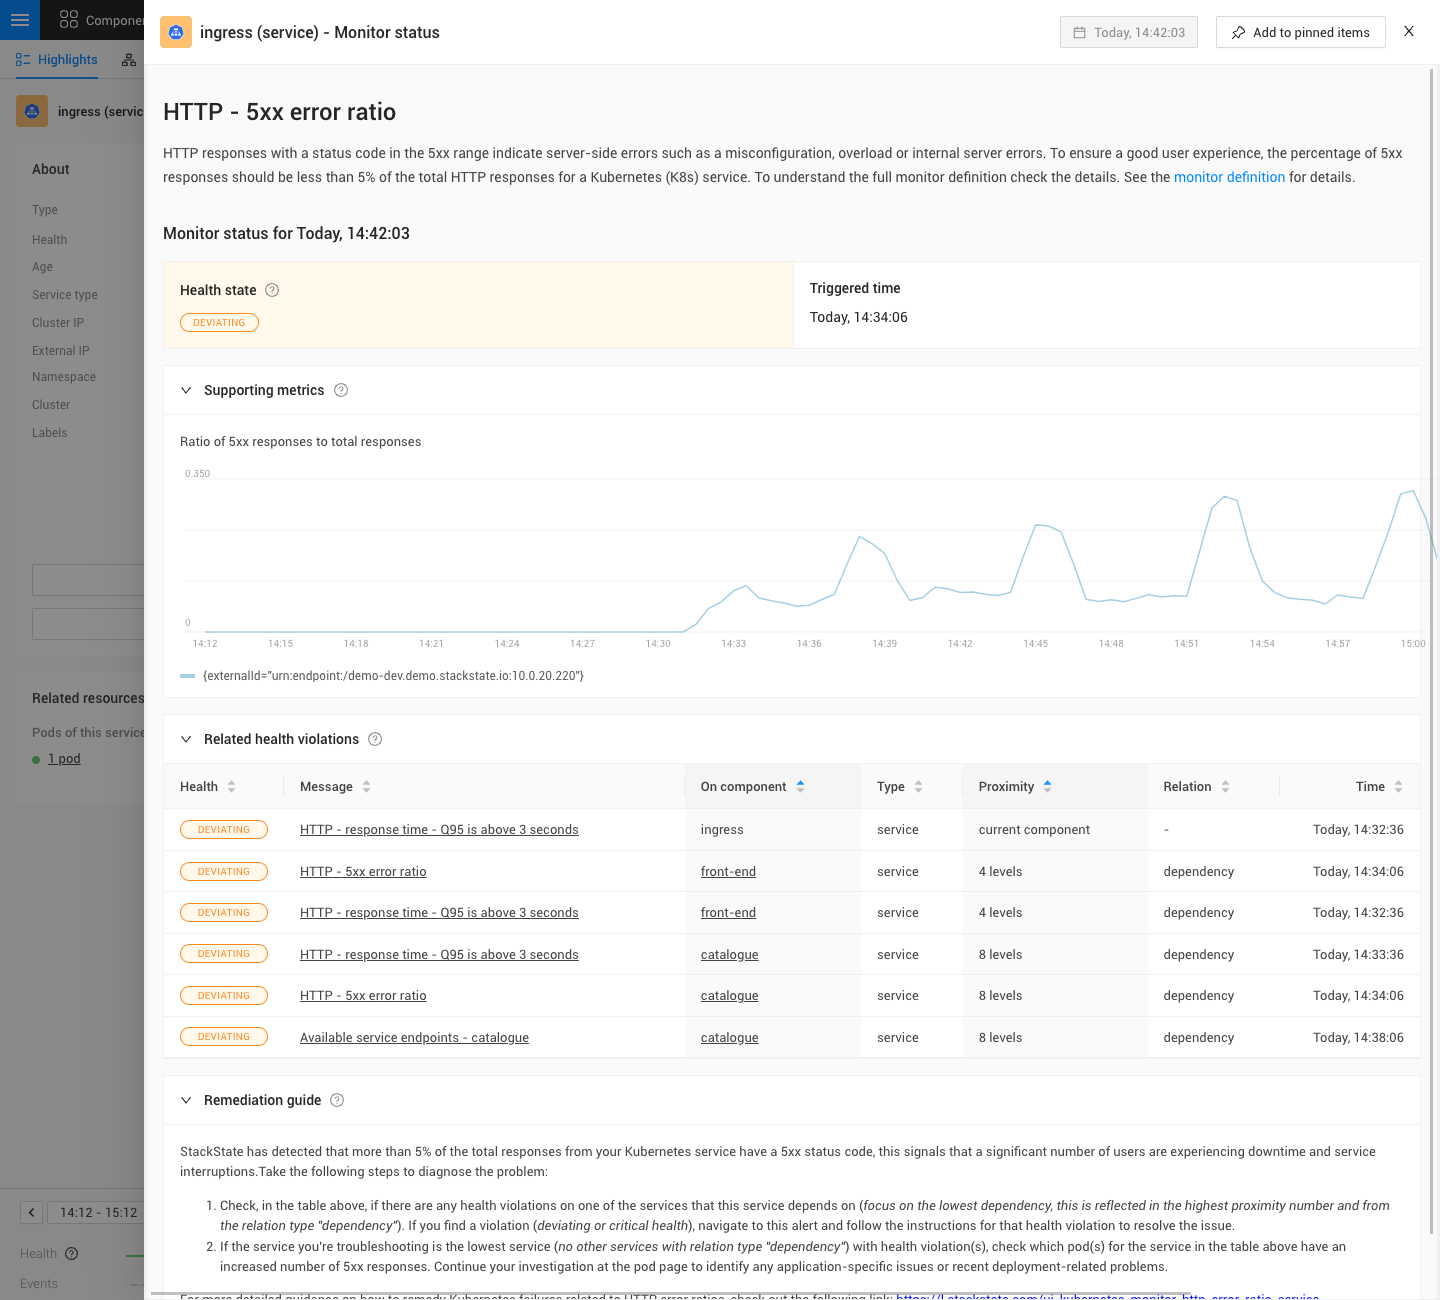Collapse the Remediation guide section
1440x1300 pixels.
click(x=186, y=1100)
